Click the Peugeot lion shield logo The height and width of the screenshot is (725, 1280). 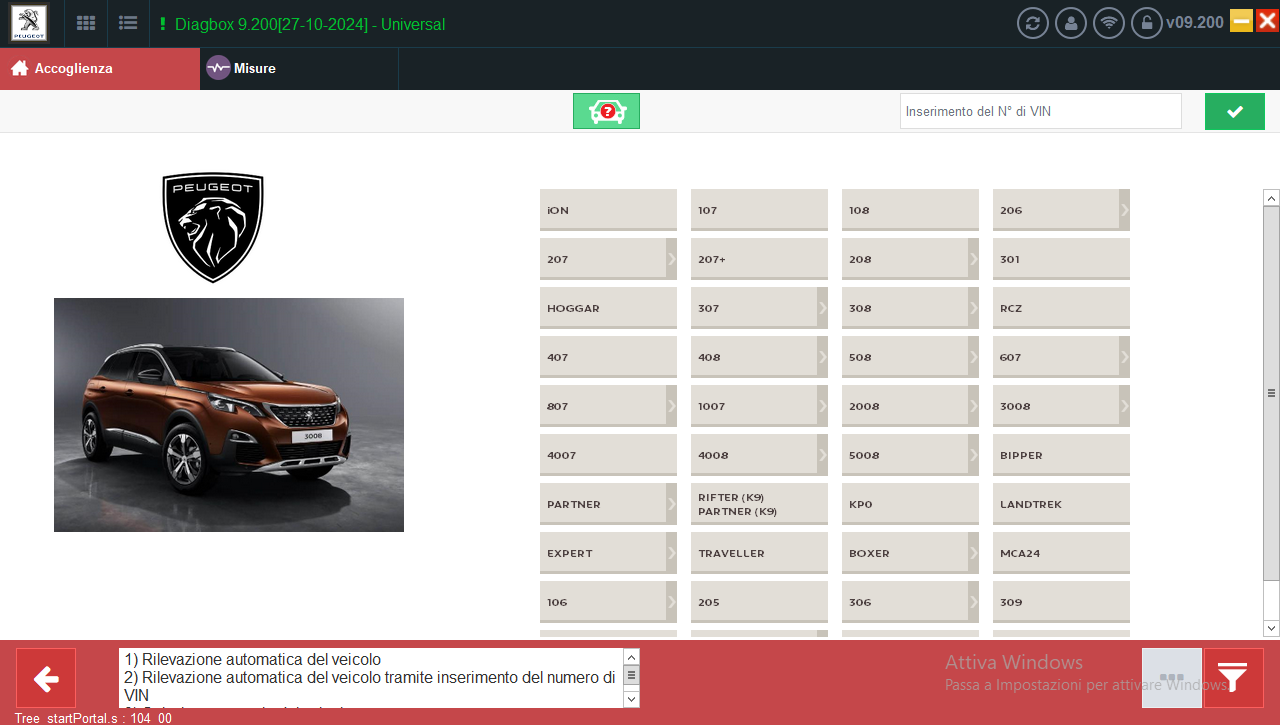pos(213,228)
